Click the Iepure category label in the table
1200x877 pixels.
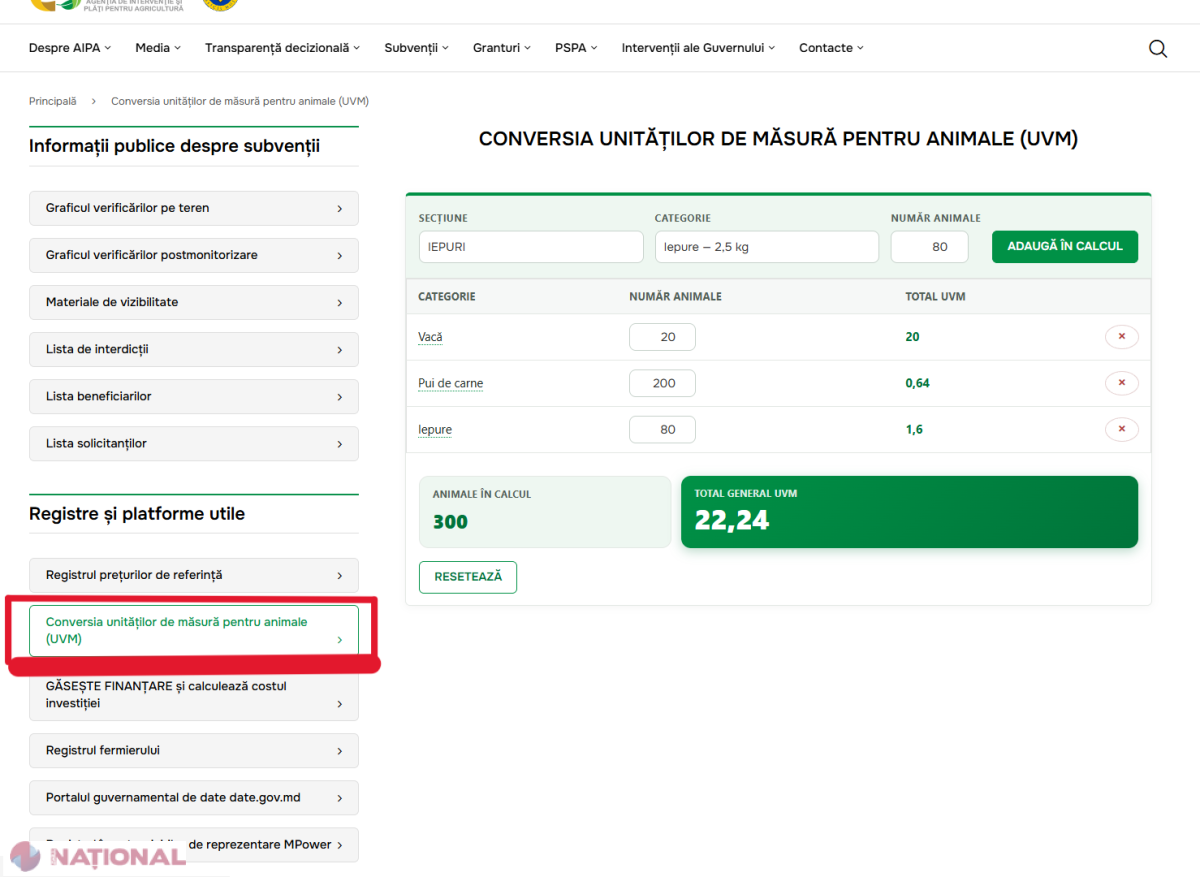click(x=435, y=430)
